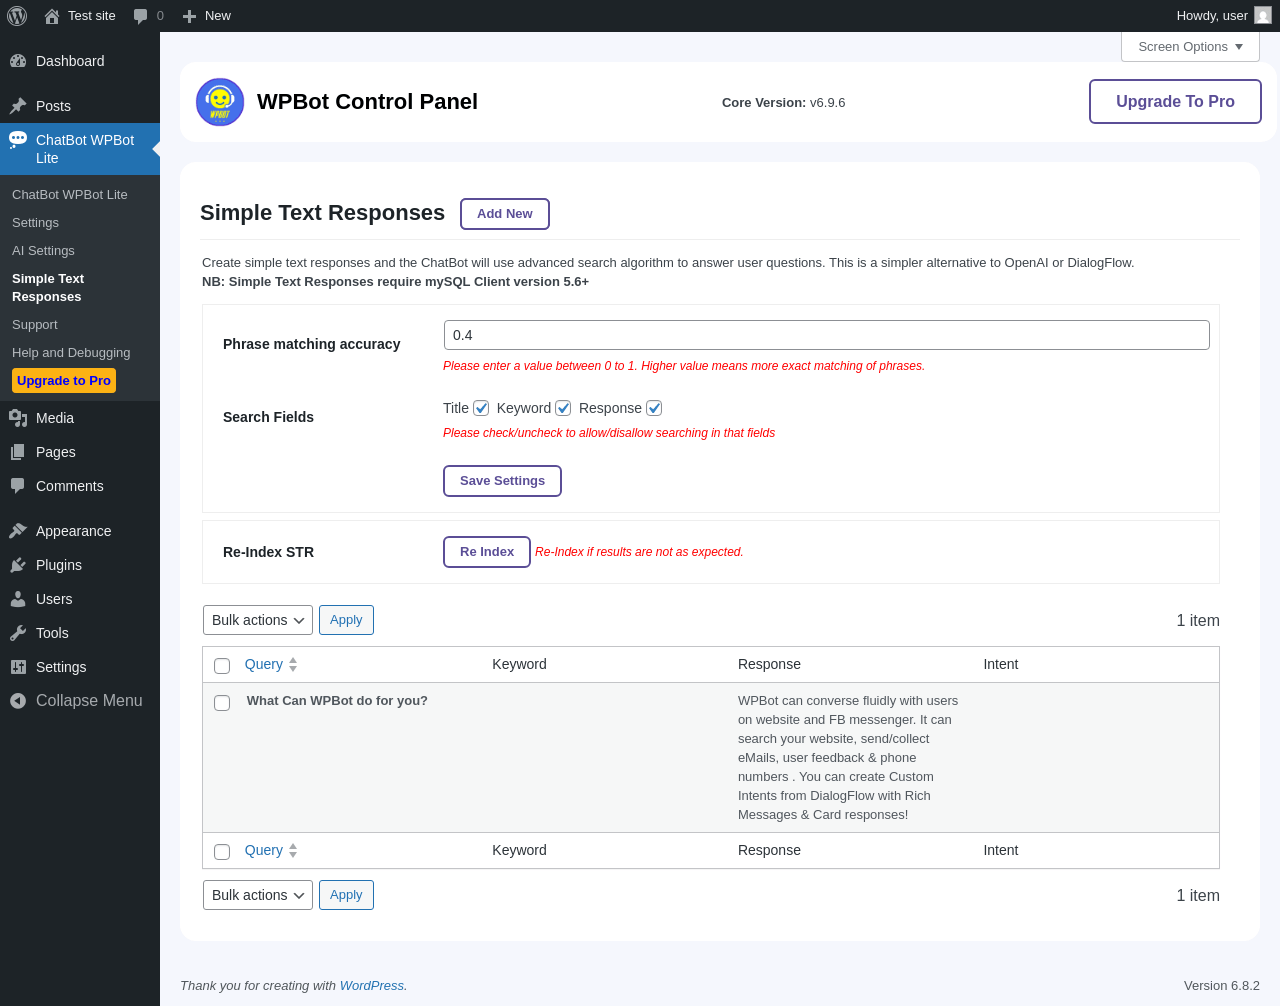Click the Media icon in sidebar

pyautogui.click(x=18, y=418)
